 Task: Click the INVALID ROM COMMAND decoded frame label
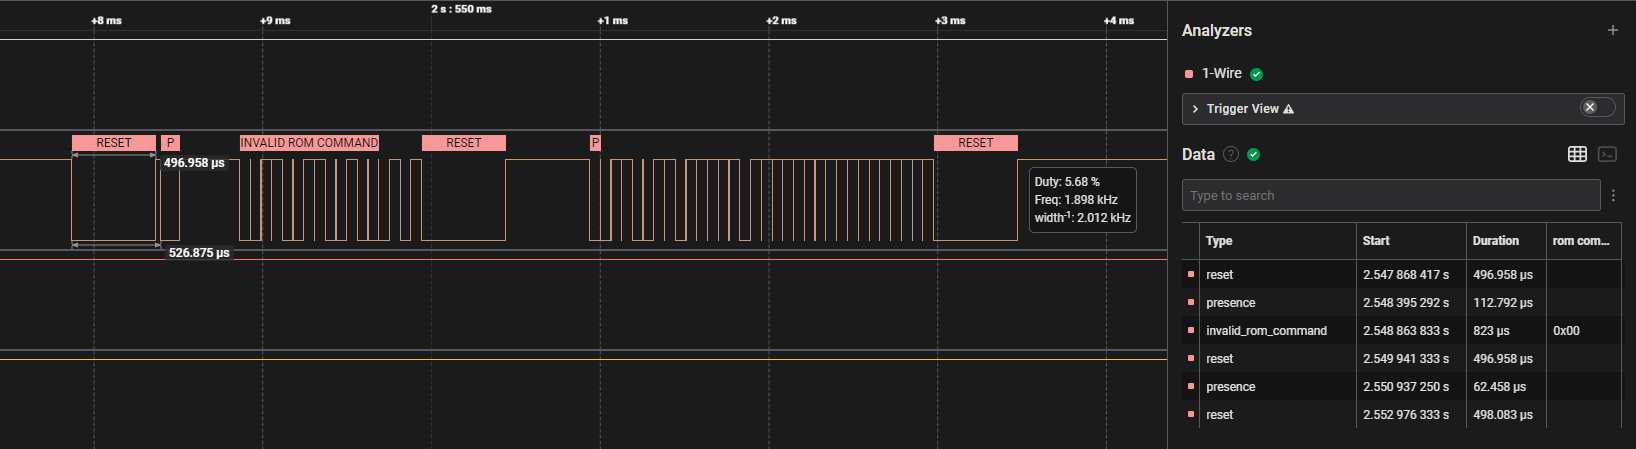309,143
